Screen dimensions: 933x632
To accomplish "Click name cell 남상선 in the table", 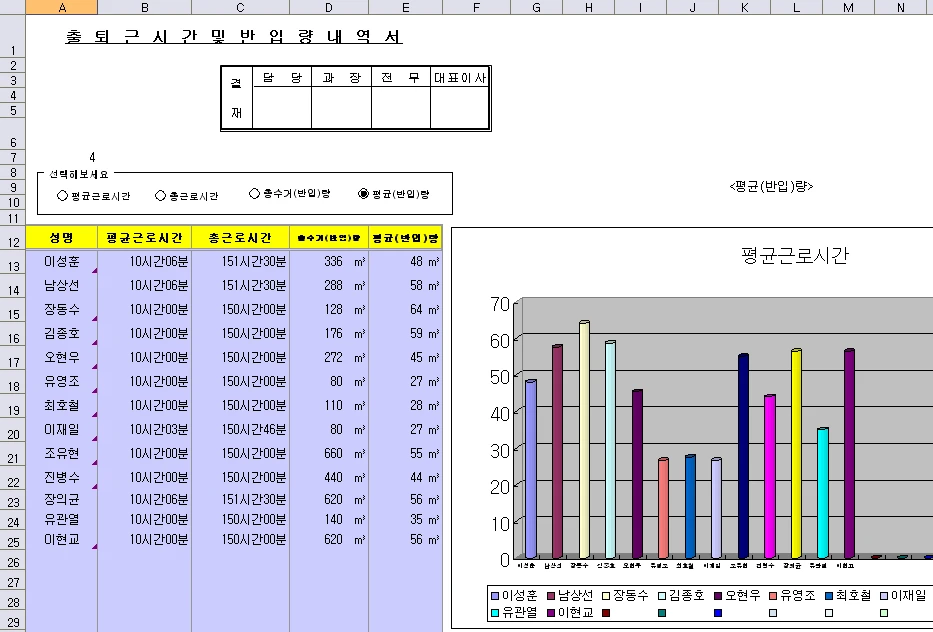I will click(62, 286).
